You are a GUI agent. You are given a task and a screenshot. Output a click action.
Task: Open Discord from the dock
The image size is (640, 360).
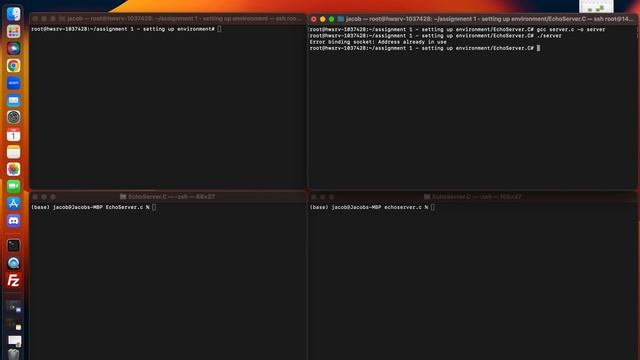[13, 221]
